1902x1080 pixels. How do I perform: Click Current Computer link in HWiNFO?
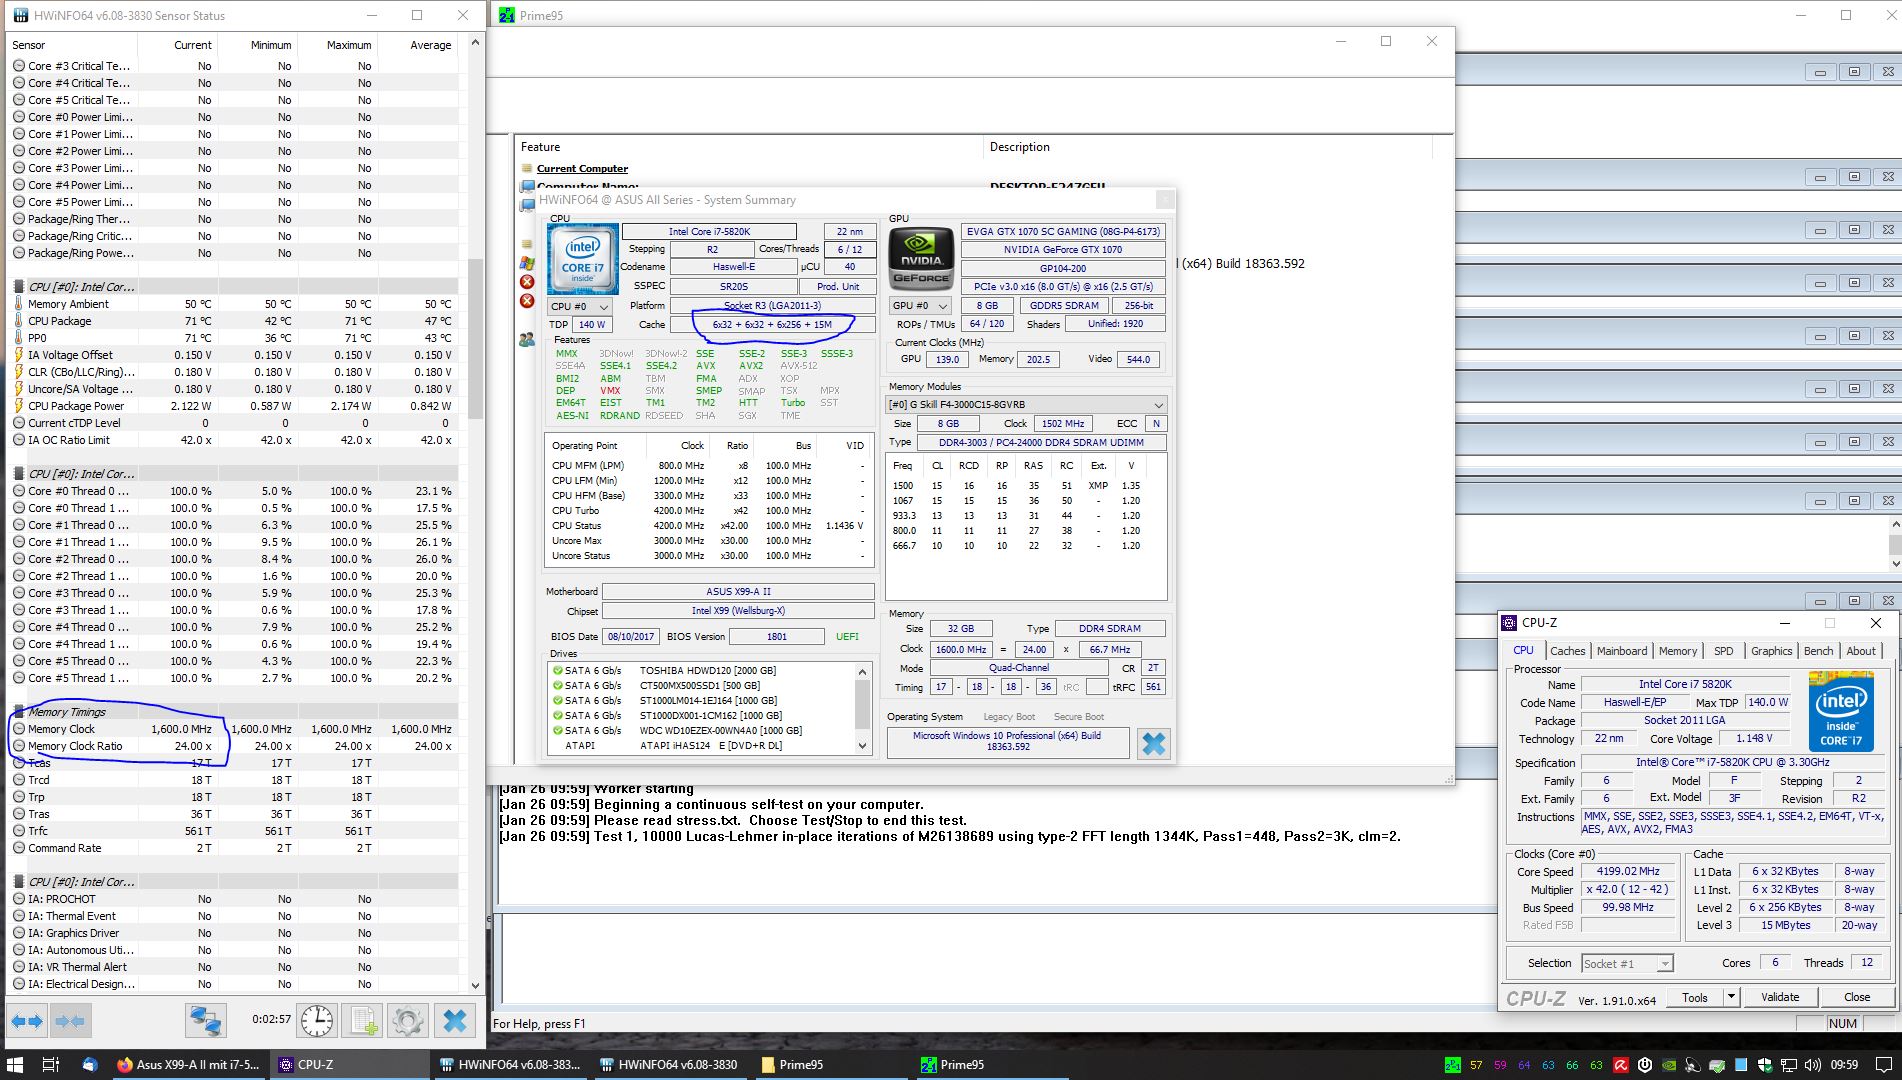[582, 168]
